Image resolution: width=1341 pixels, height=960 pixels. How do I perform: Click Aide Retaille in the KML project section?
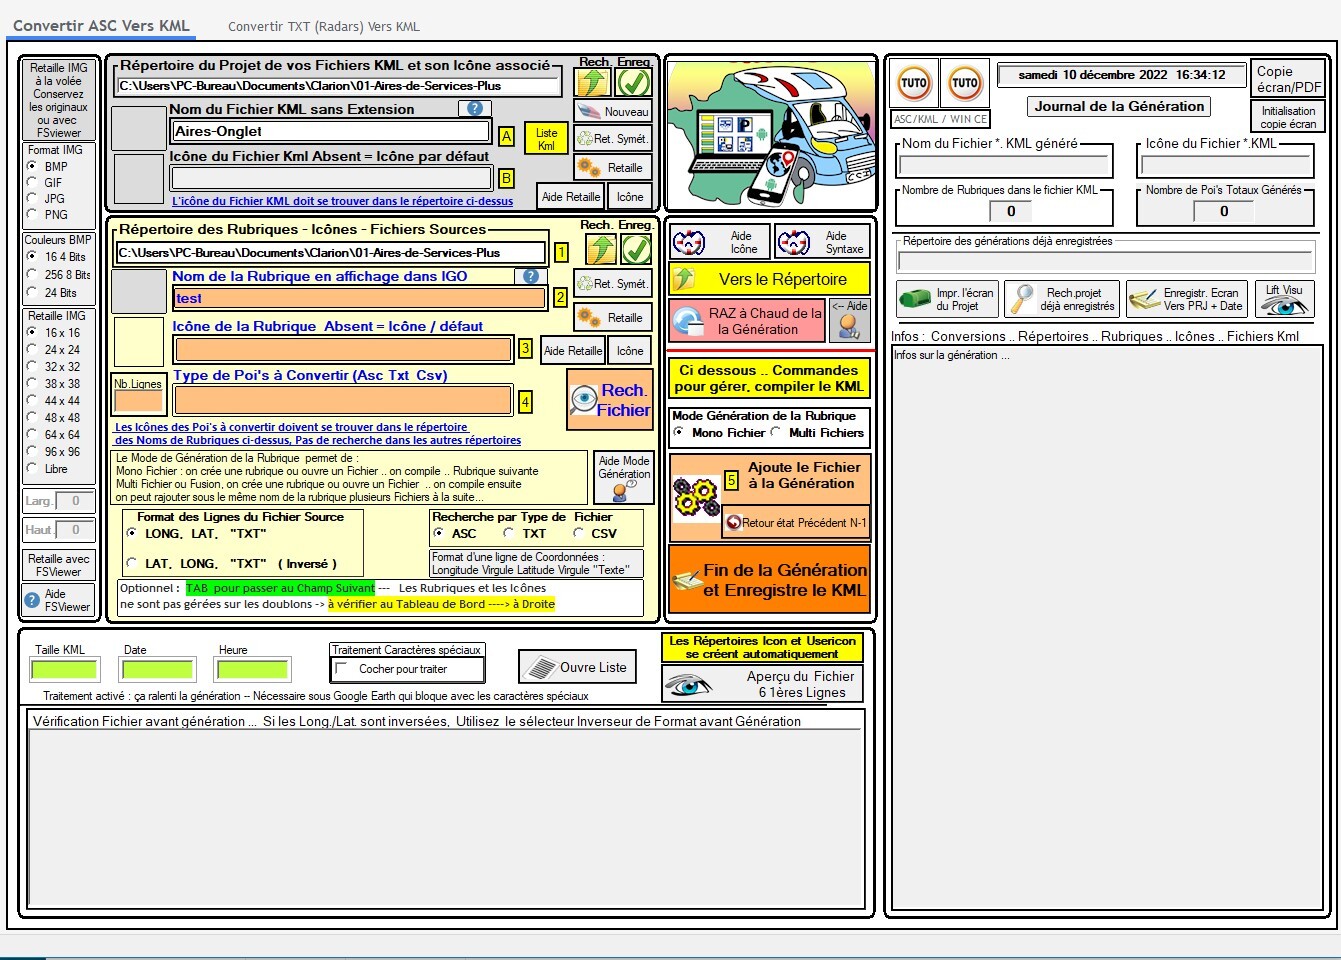coord(571,197)
